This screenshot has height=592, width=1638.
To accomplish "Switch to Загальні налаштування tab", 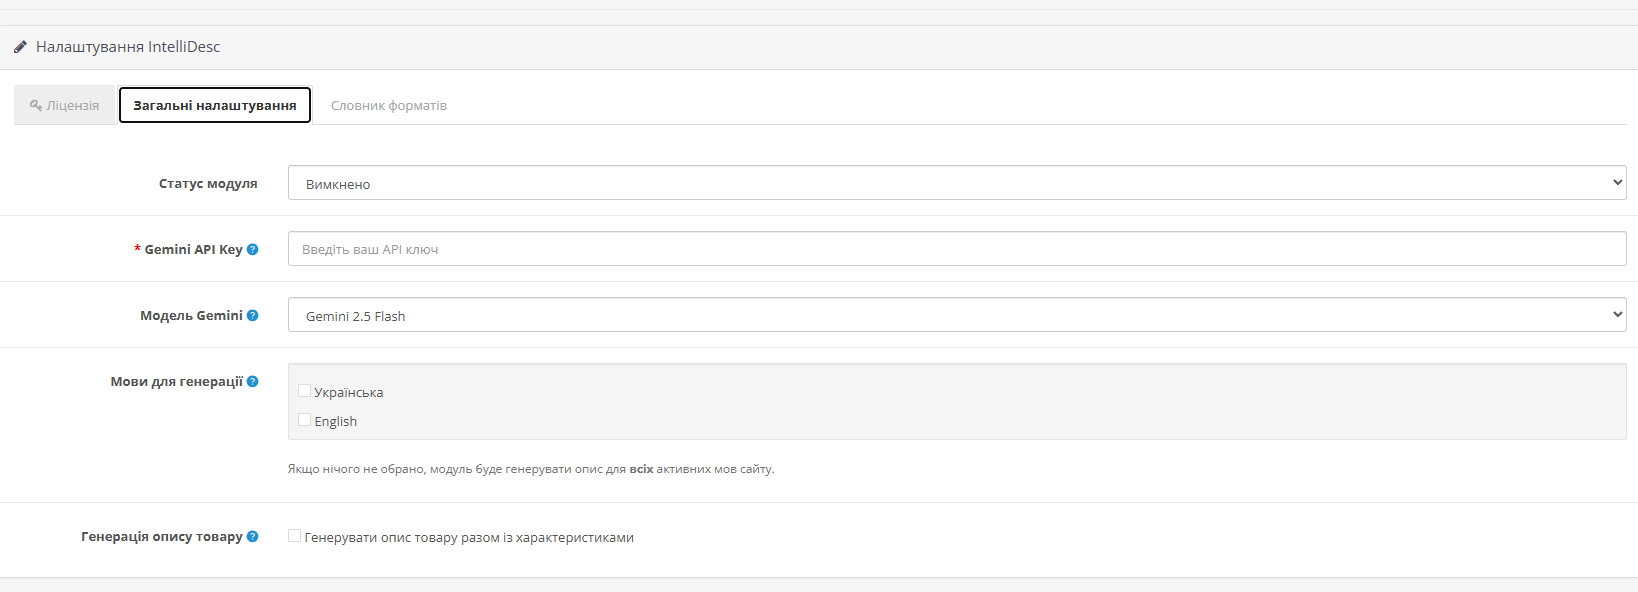I will click(215, 105).
